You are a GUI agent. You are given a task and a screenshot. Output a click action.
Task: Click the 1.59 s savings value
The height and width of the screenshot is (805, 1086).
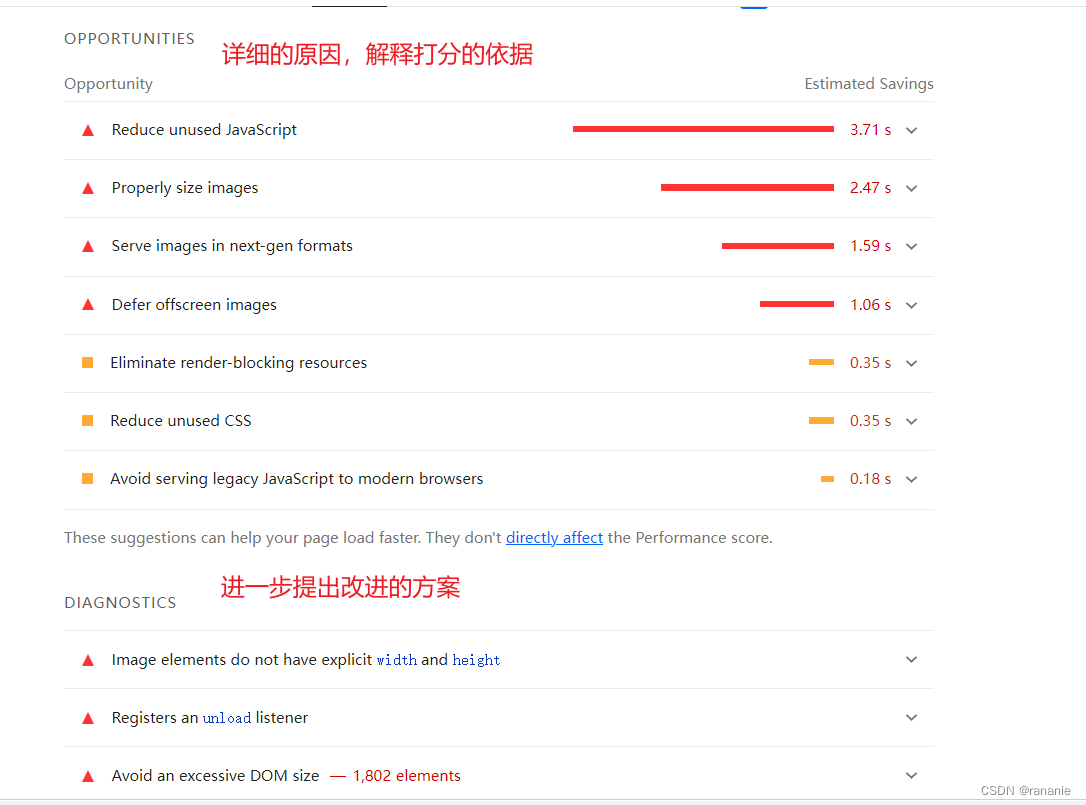[x=871, y=247]
